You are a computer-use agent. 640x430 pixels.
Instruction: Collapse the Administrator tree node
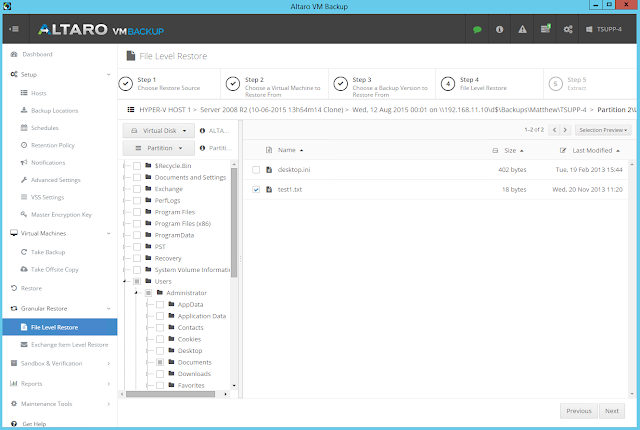pos(136,293)
